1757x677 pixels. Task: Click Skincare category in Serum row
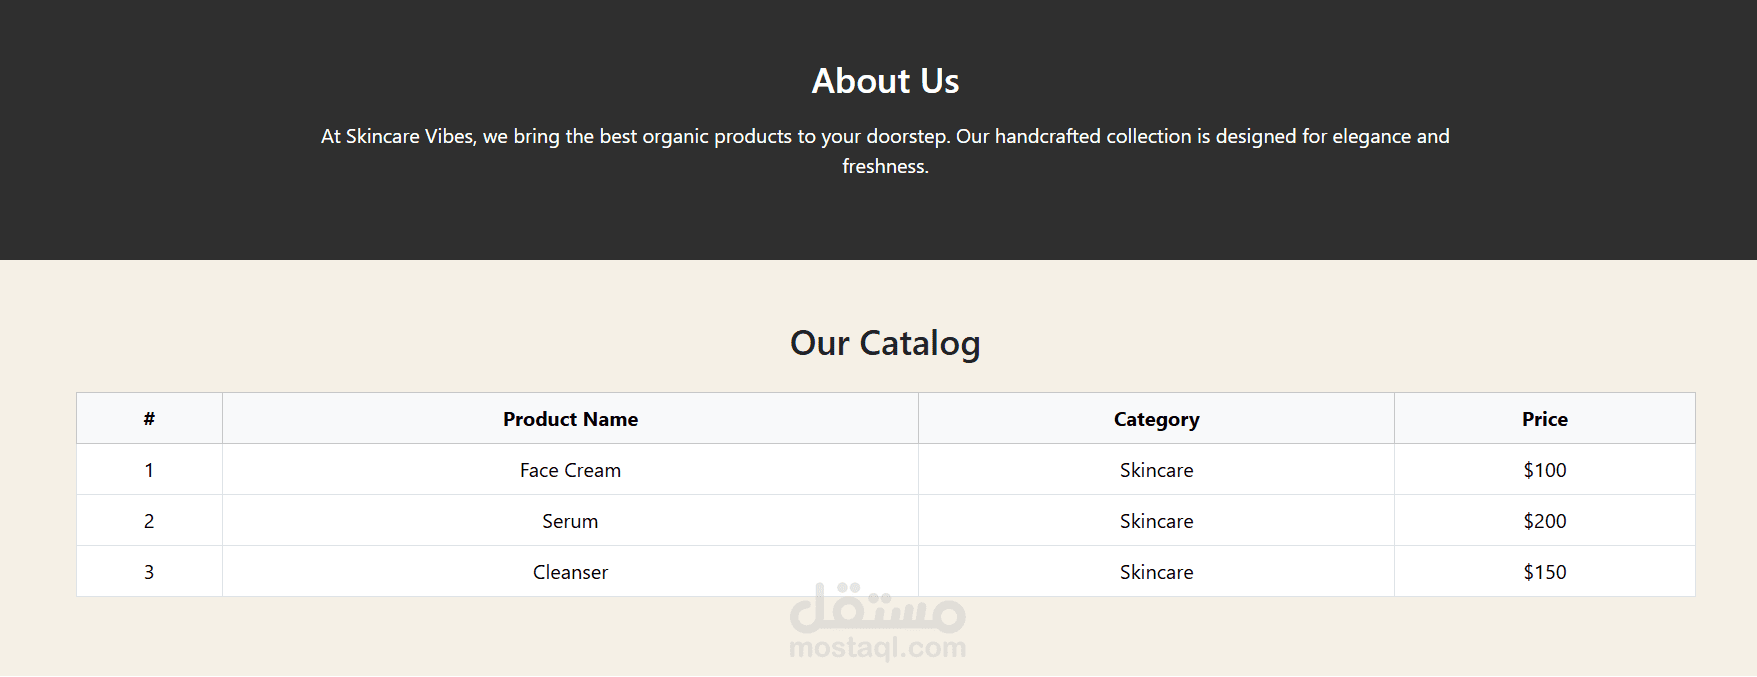(x=1156, y=521)
